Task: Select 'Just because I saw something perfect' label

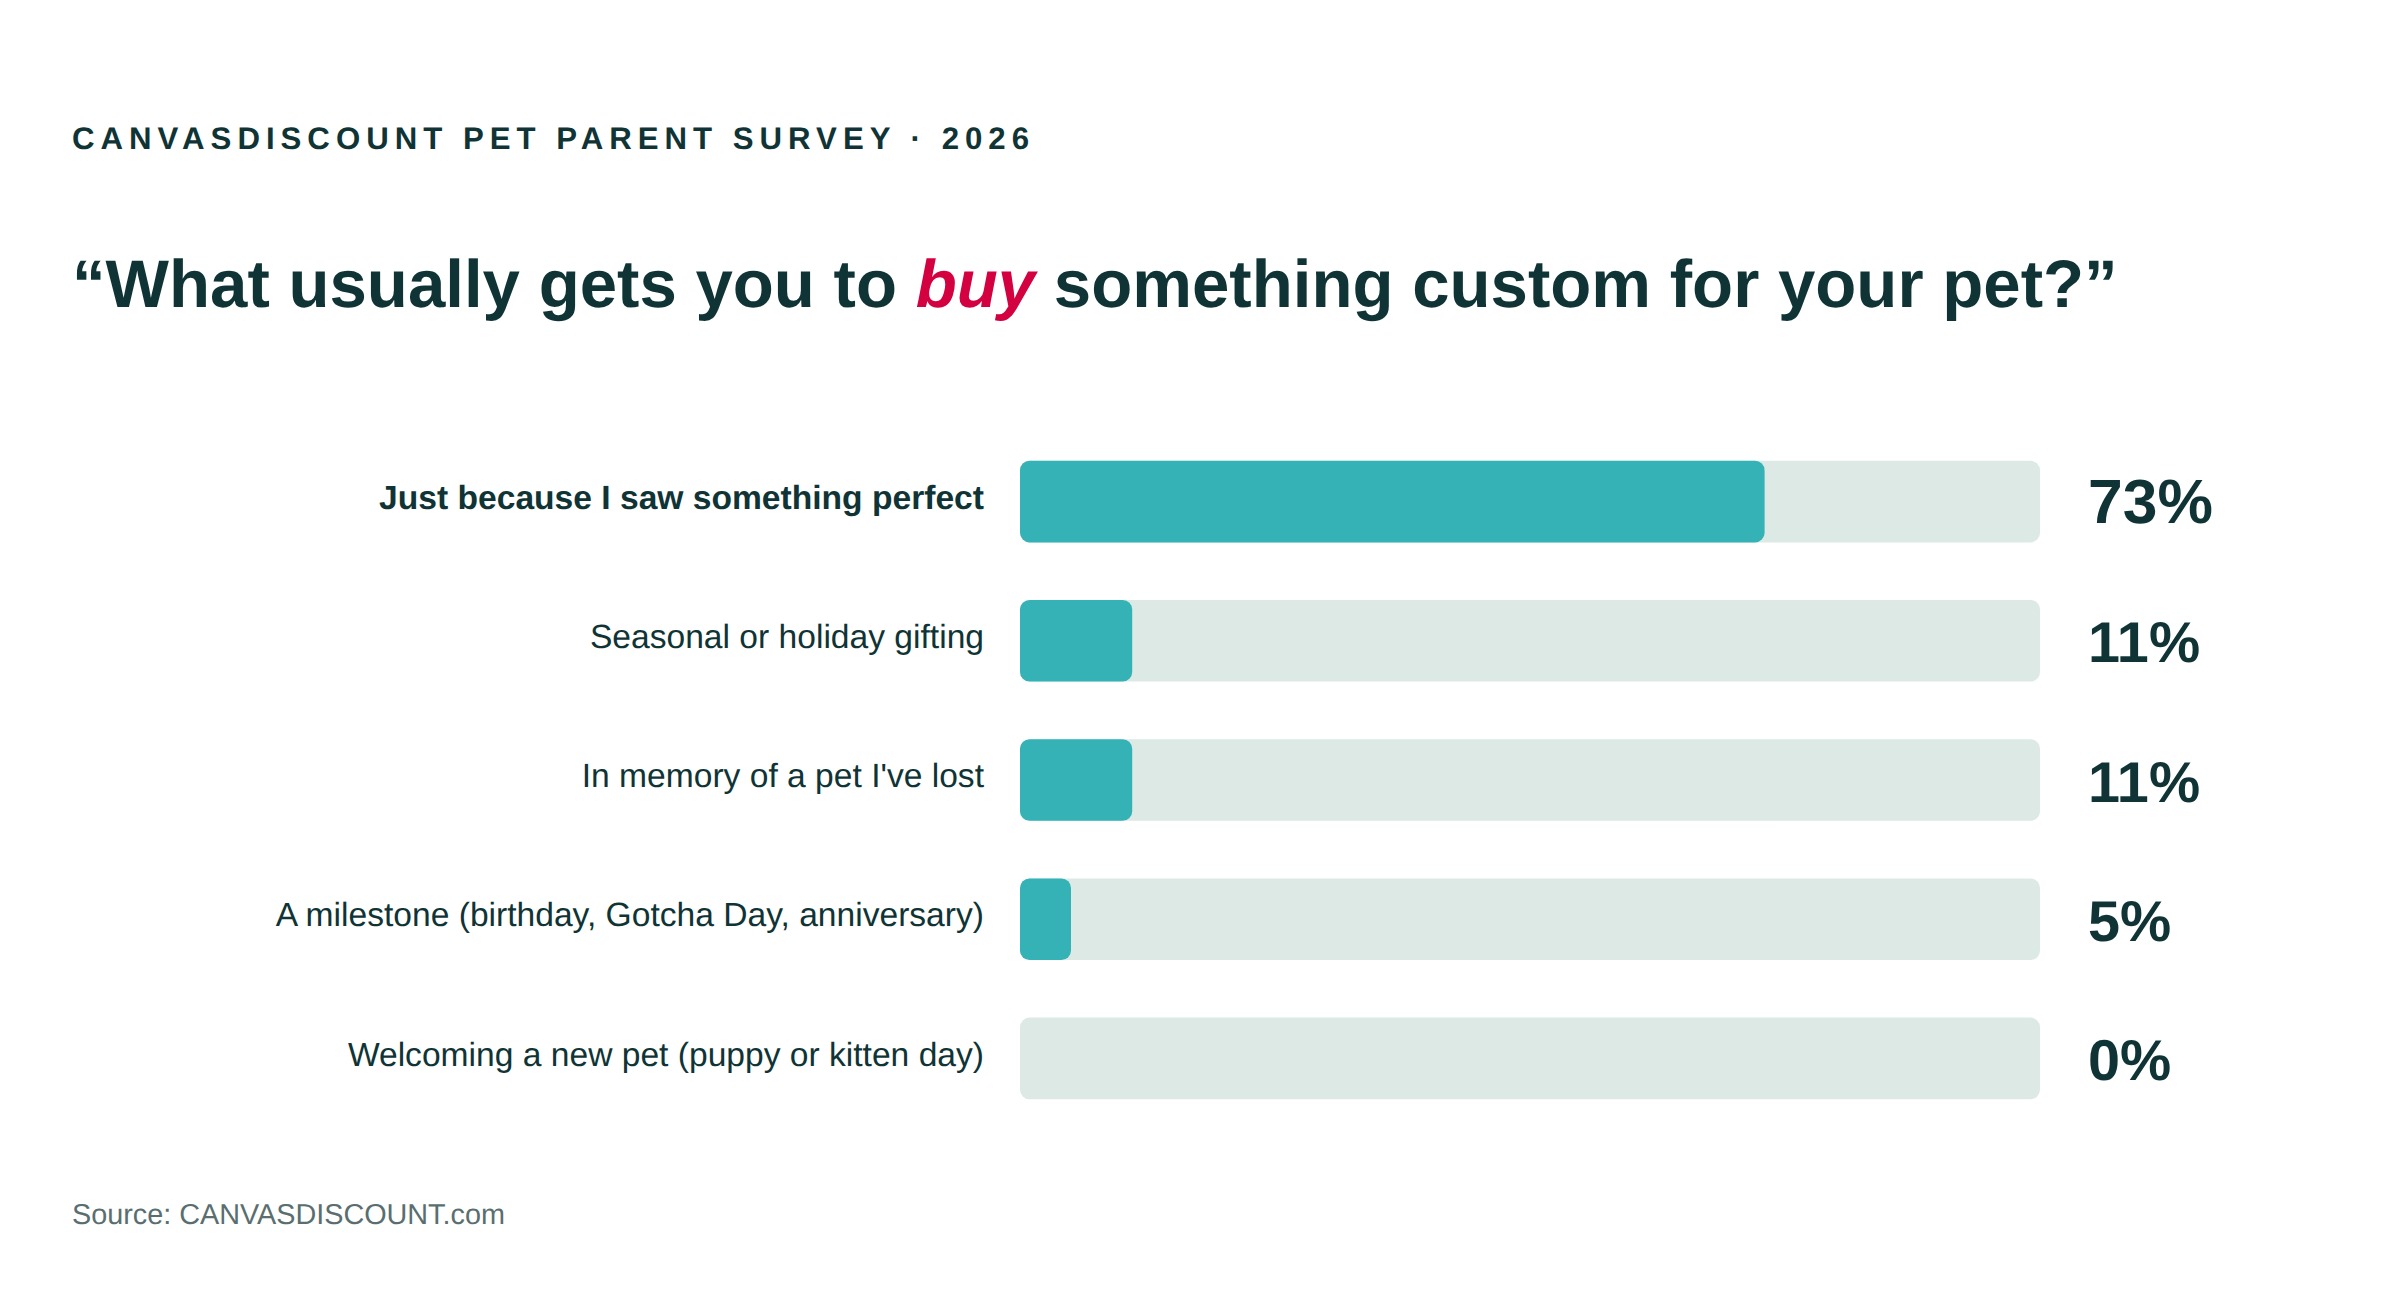Action: 681,498
